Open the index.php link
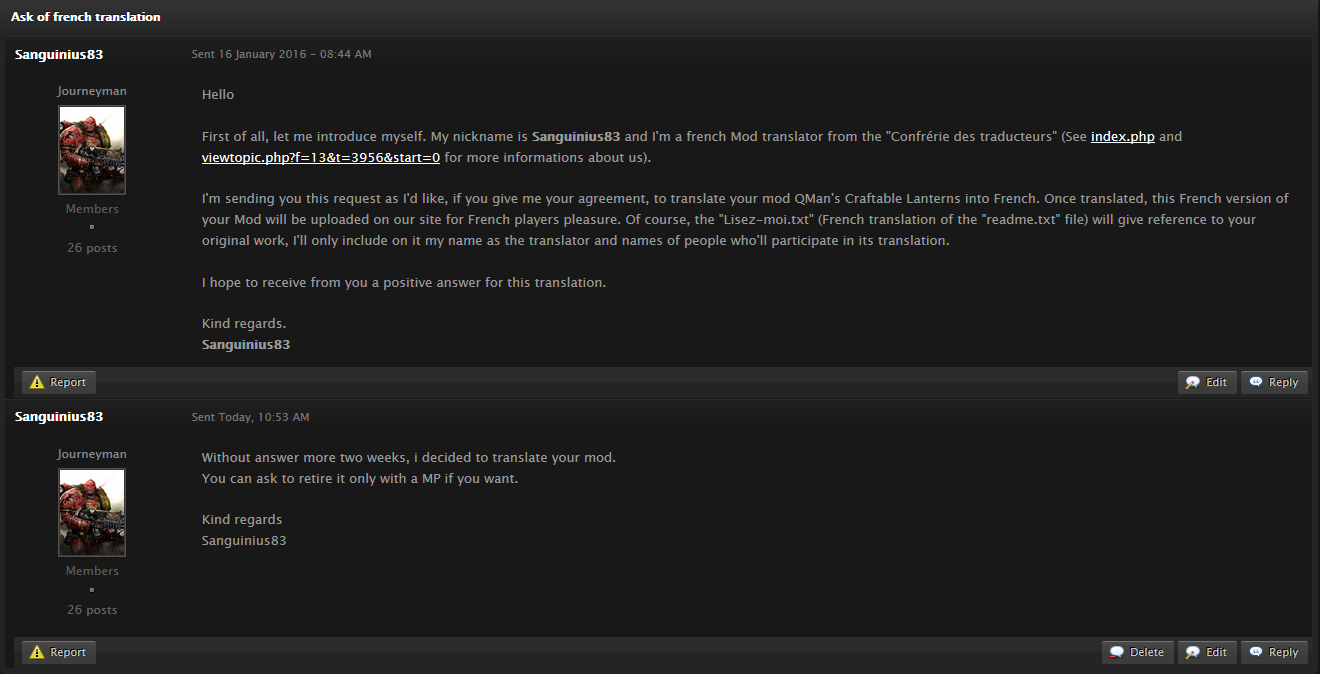Image resolution: width=1320 pixels, height=674 pixels. click(x=1123, y=137)
